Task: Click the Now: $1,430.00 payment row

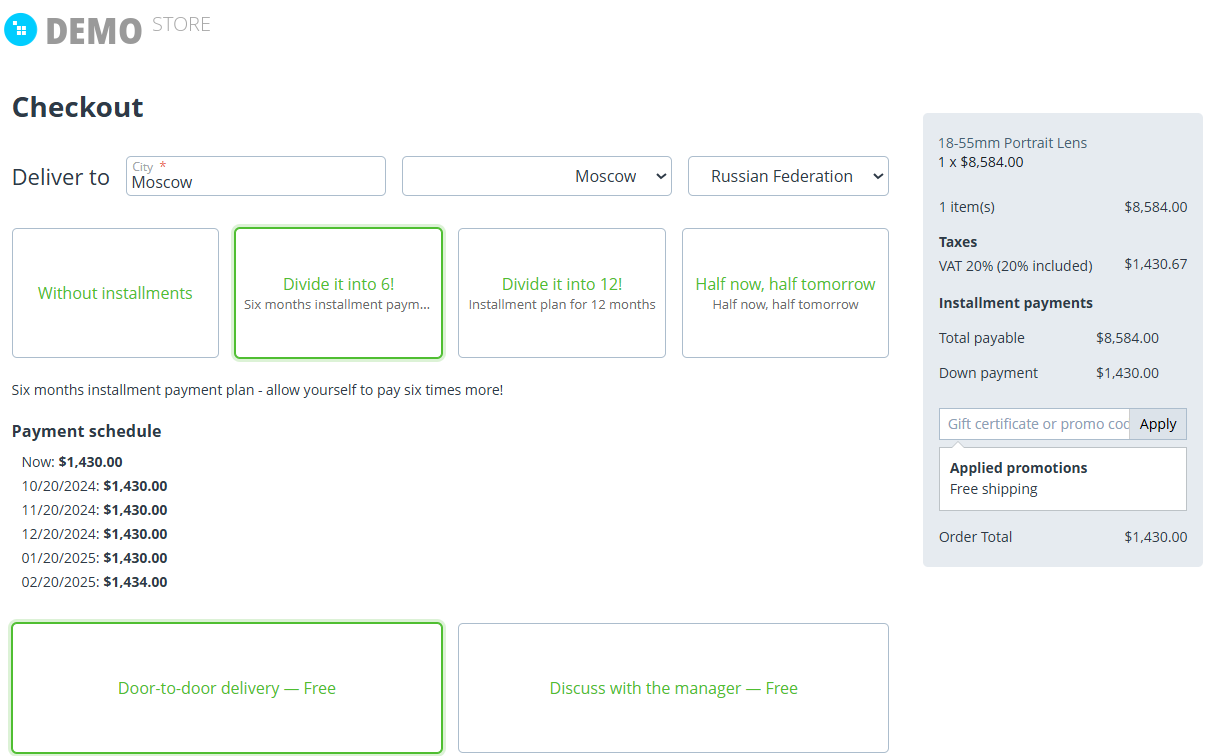Action: point(72,462)
